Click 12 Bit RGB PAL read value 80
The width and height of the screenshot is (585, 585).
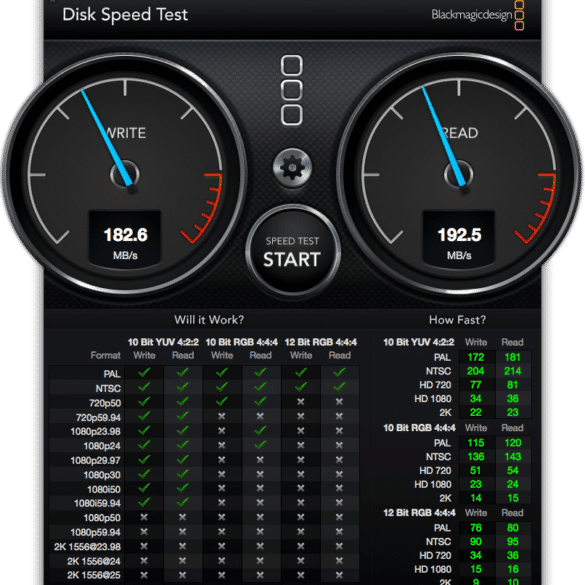pos(513,528)
